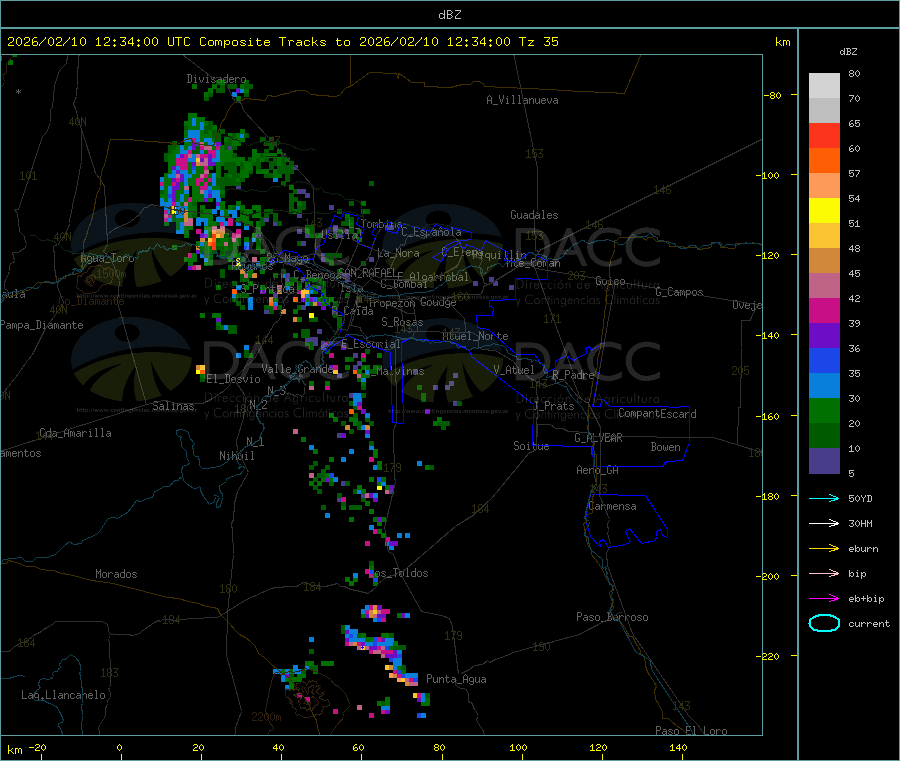
Task: Click the 'Guadales' map label
Action: [534, 215]
